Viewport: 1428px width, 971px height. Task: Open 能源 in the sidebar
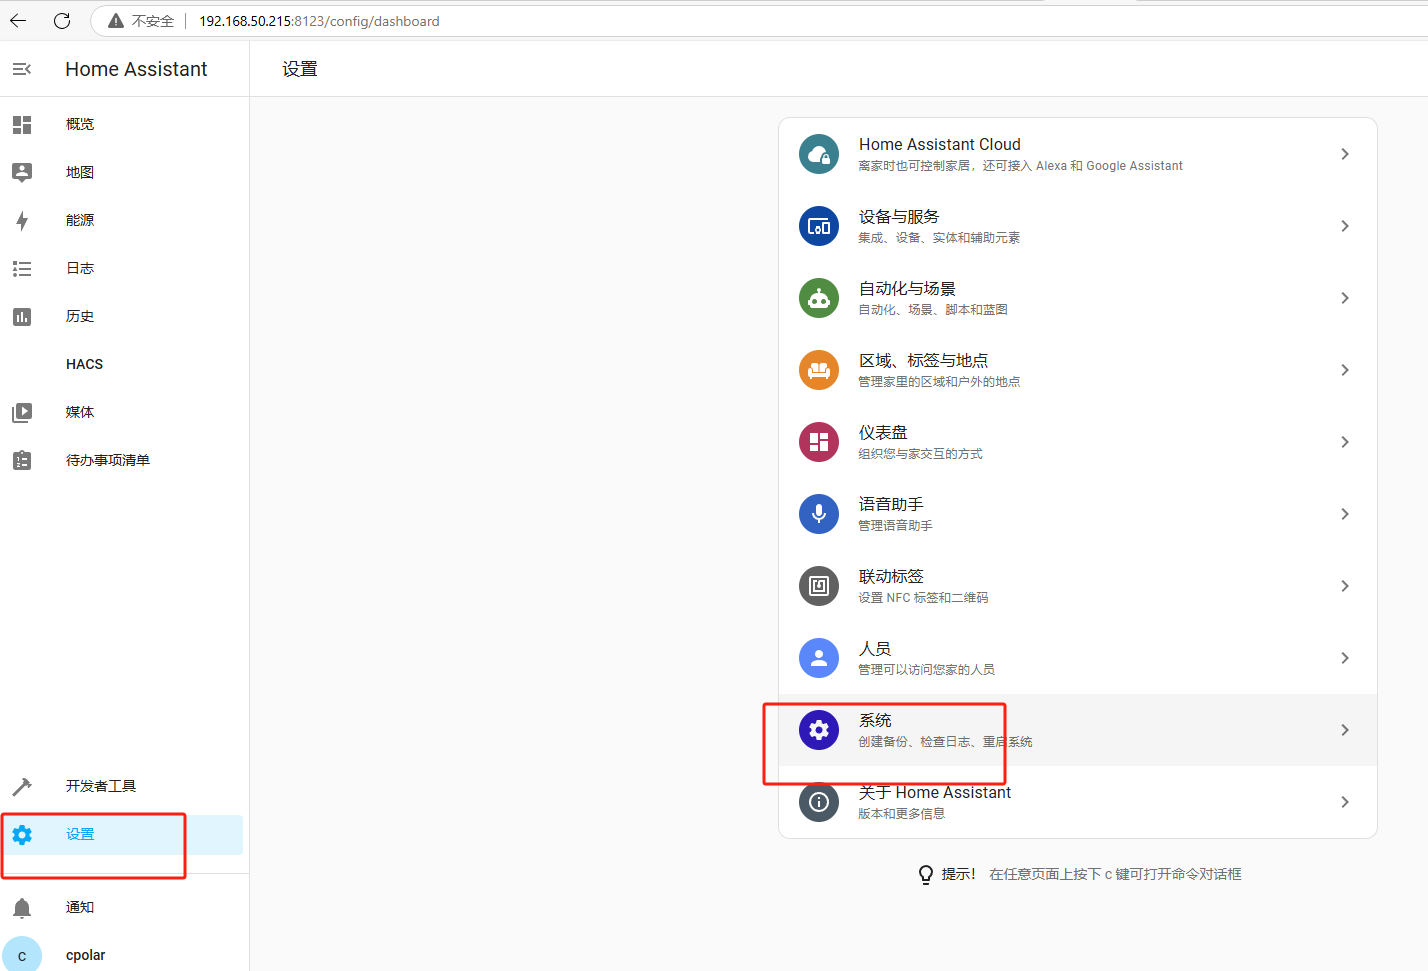click(124, 220)
